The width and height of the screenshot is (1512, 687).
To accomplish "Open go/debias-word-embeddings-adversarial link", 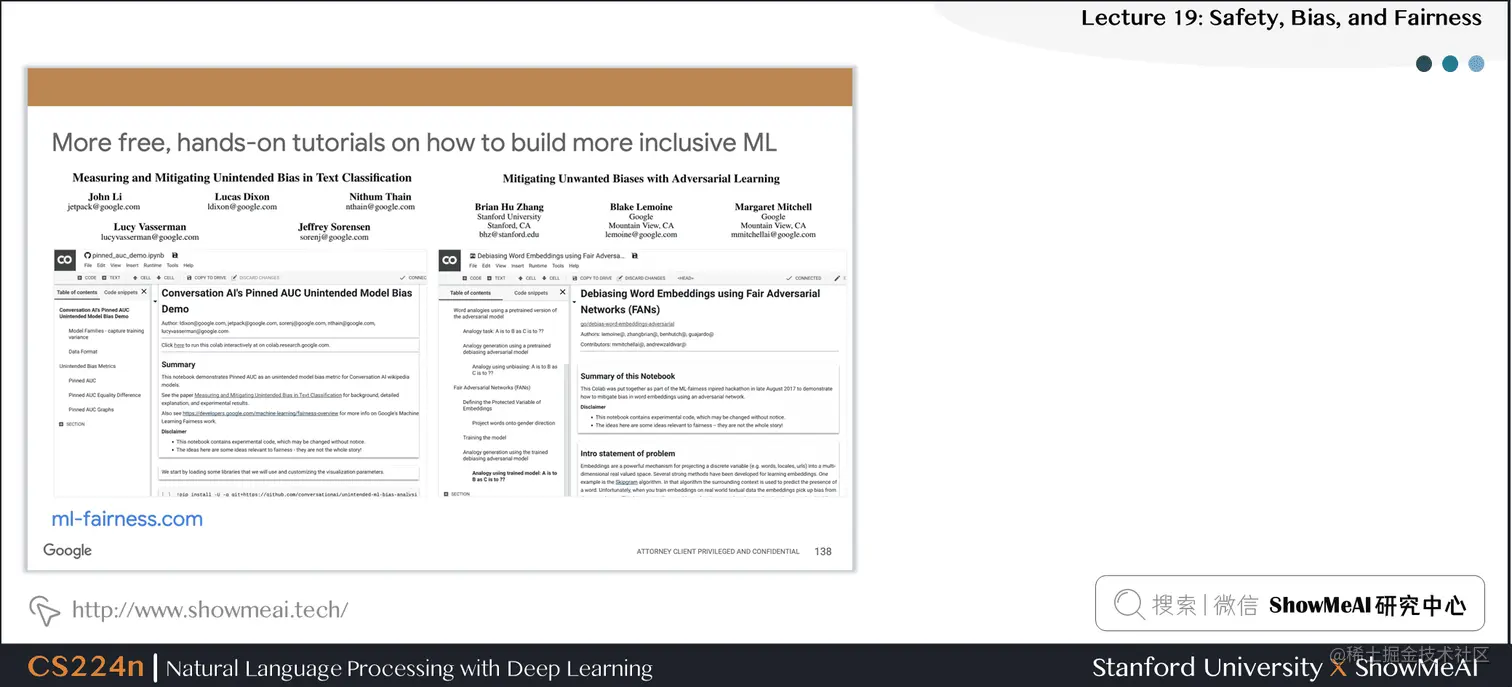I will coord(627,324).
